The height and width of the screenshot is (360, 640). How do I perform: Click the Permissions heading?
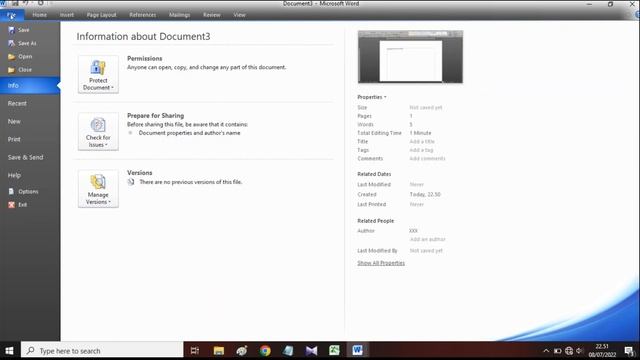pyautogui.click(x=144, y=58)
